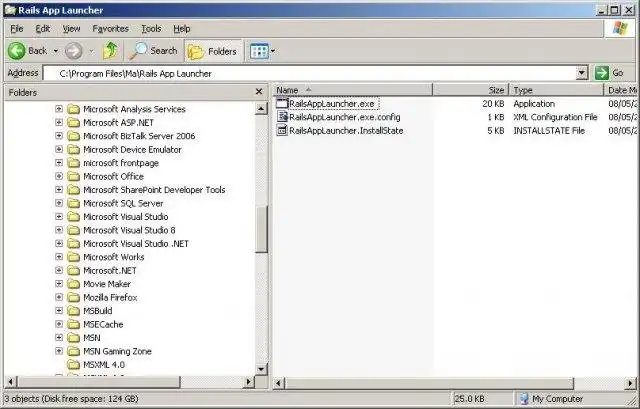Open the Back history dropdown arrow
This screenshot has width=640, height=409.
(56, 51)
